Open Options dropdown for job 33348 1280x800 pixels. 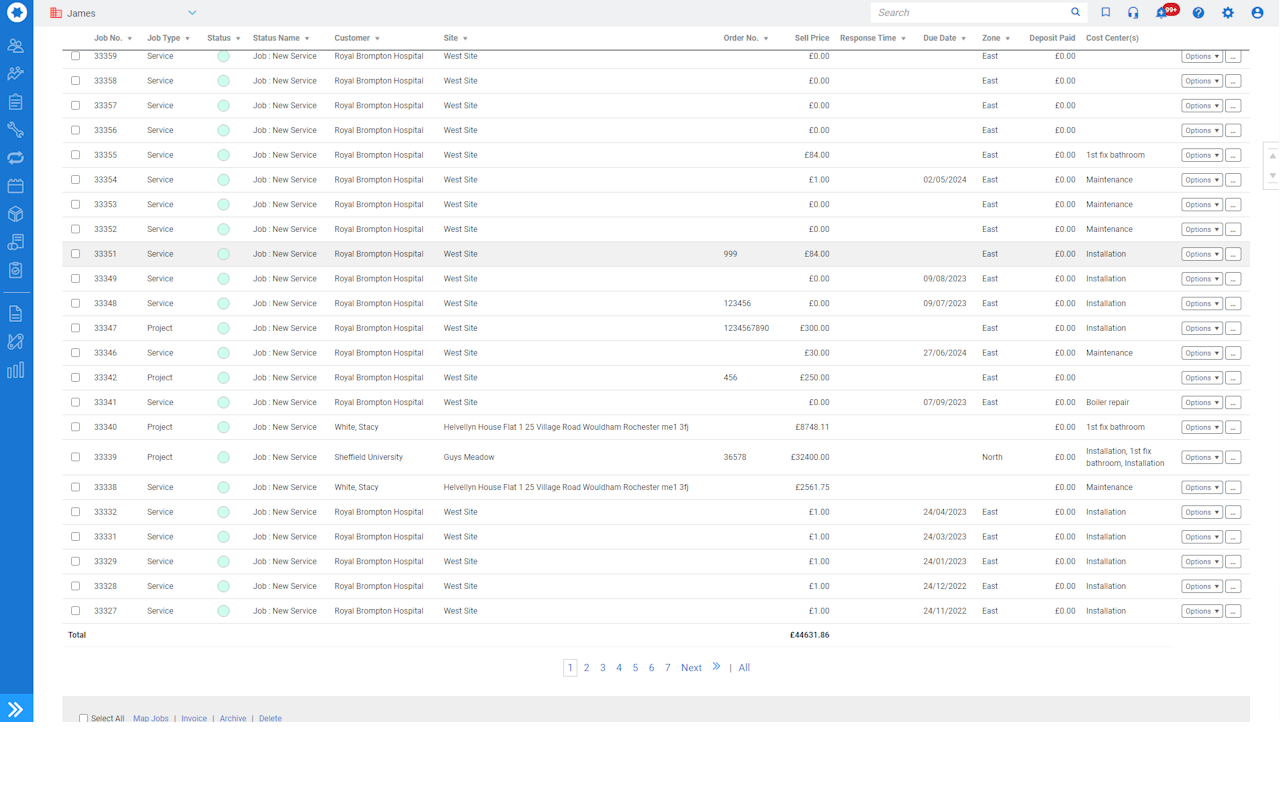click(x=1202, y=304)
